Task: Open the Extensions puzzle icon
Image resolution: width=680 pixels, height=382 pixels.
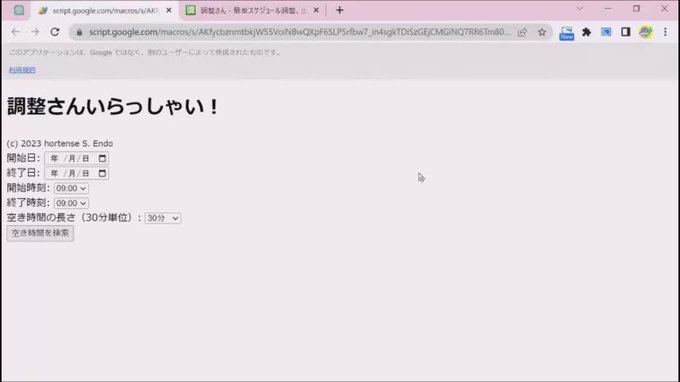Action: pos(586,32)
